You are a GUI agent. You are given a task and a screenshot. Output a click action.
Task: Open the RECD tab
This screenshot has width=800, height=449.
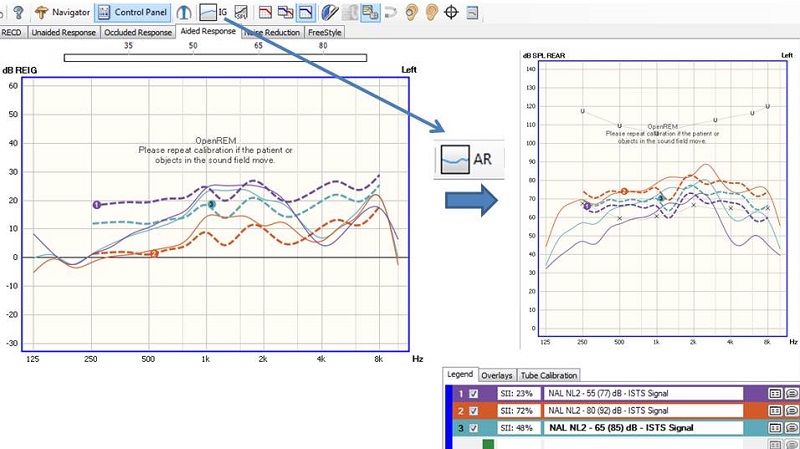click(x=12, y=32)
